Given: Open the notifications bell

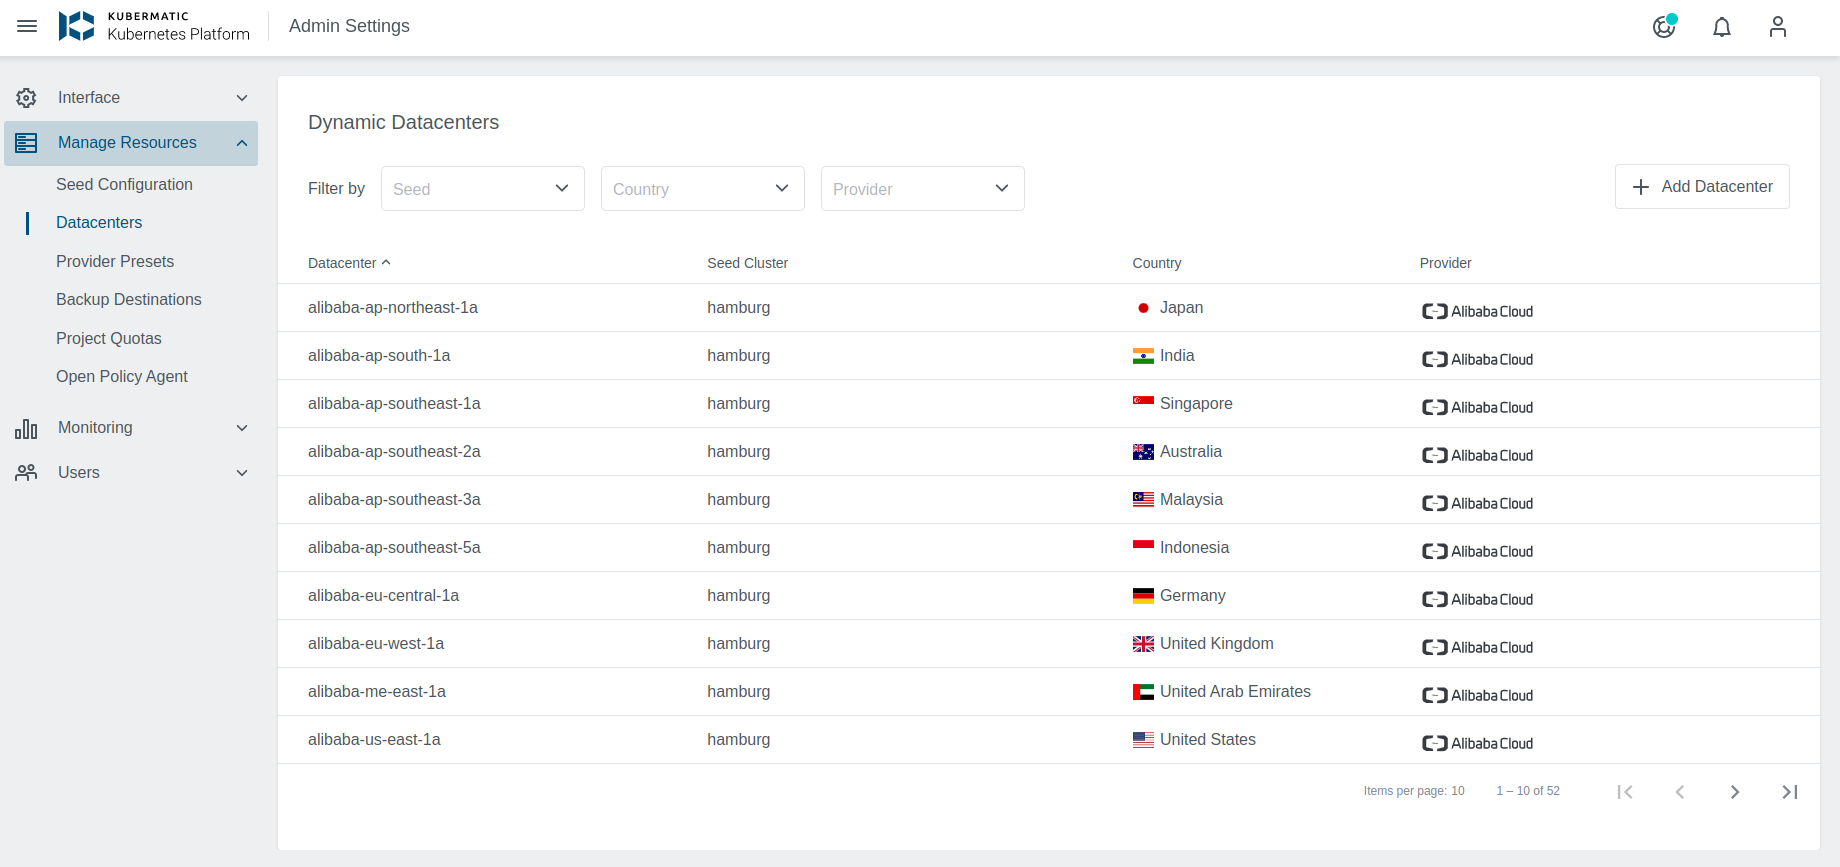Looking at the screenshot, I should [x=1721, y=27].
